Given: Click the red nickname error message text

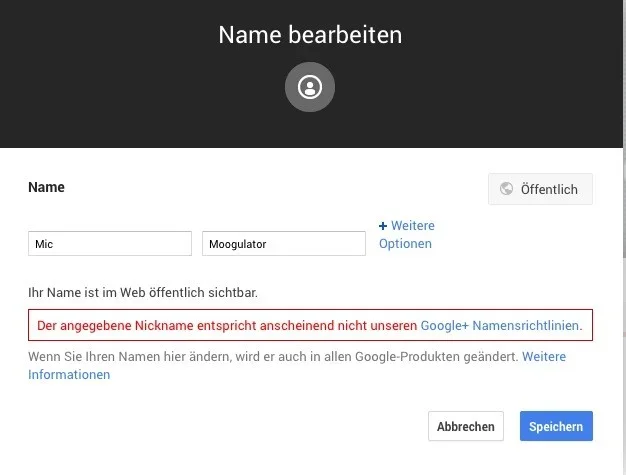Looking at the screenshot, I should 226,326.
